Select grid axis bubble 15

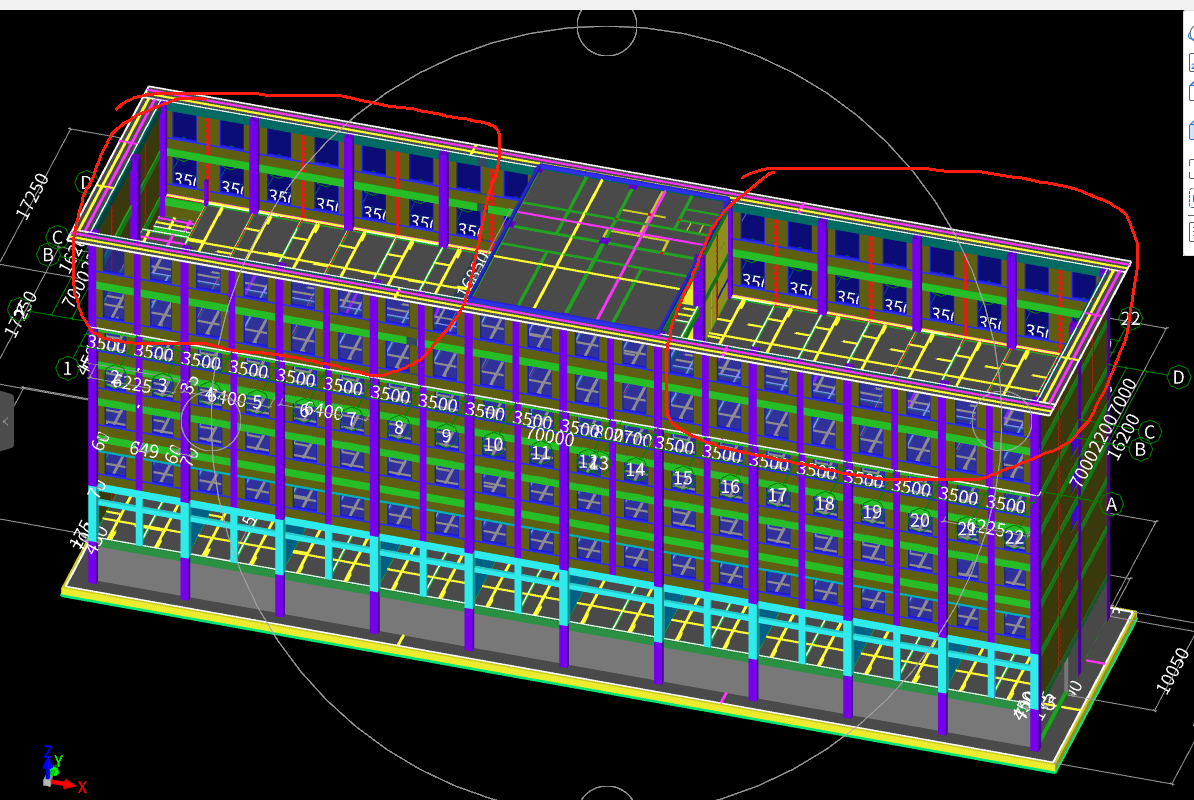tap(682, 478)
